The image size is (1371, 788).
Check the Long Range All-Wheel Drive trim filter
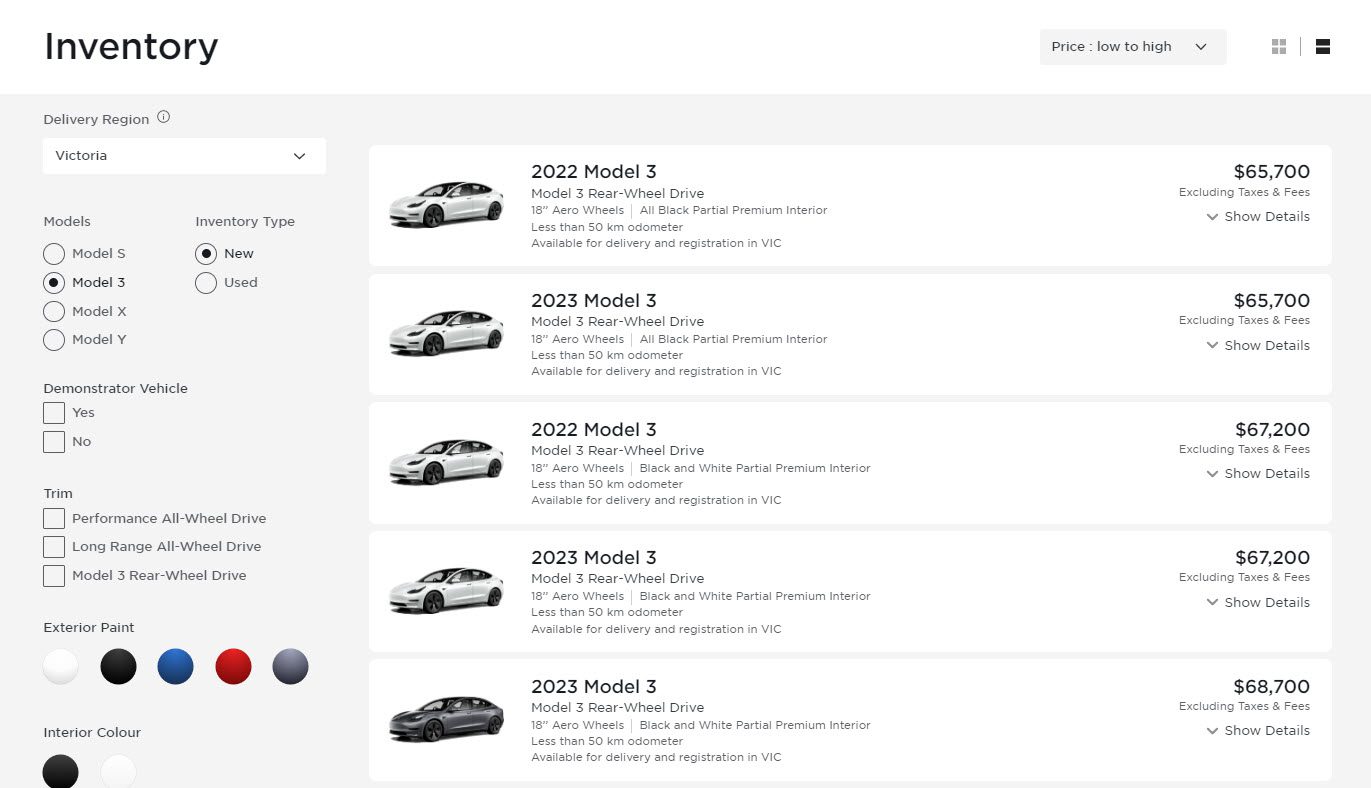tap(54, 546)
